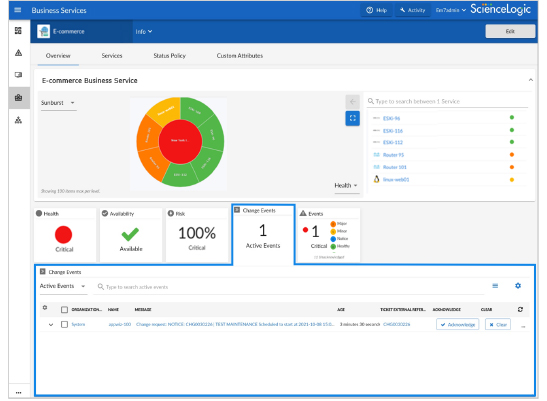Image resolution: width=547 pixels, height=401 pixels.
Task: Click the search magnifier in services list
Action: tap(370, 101)
